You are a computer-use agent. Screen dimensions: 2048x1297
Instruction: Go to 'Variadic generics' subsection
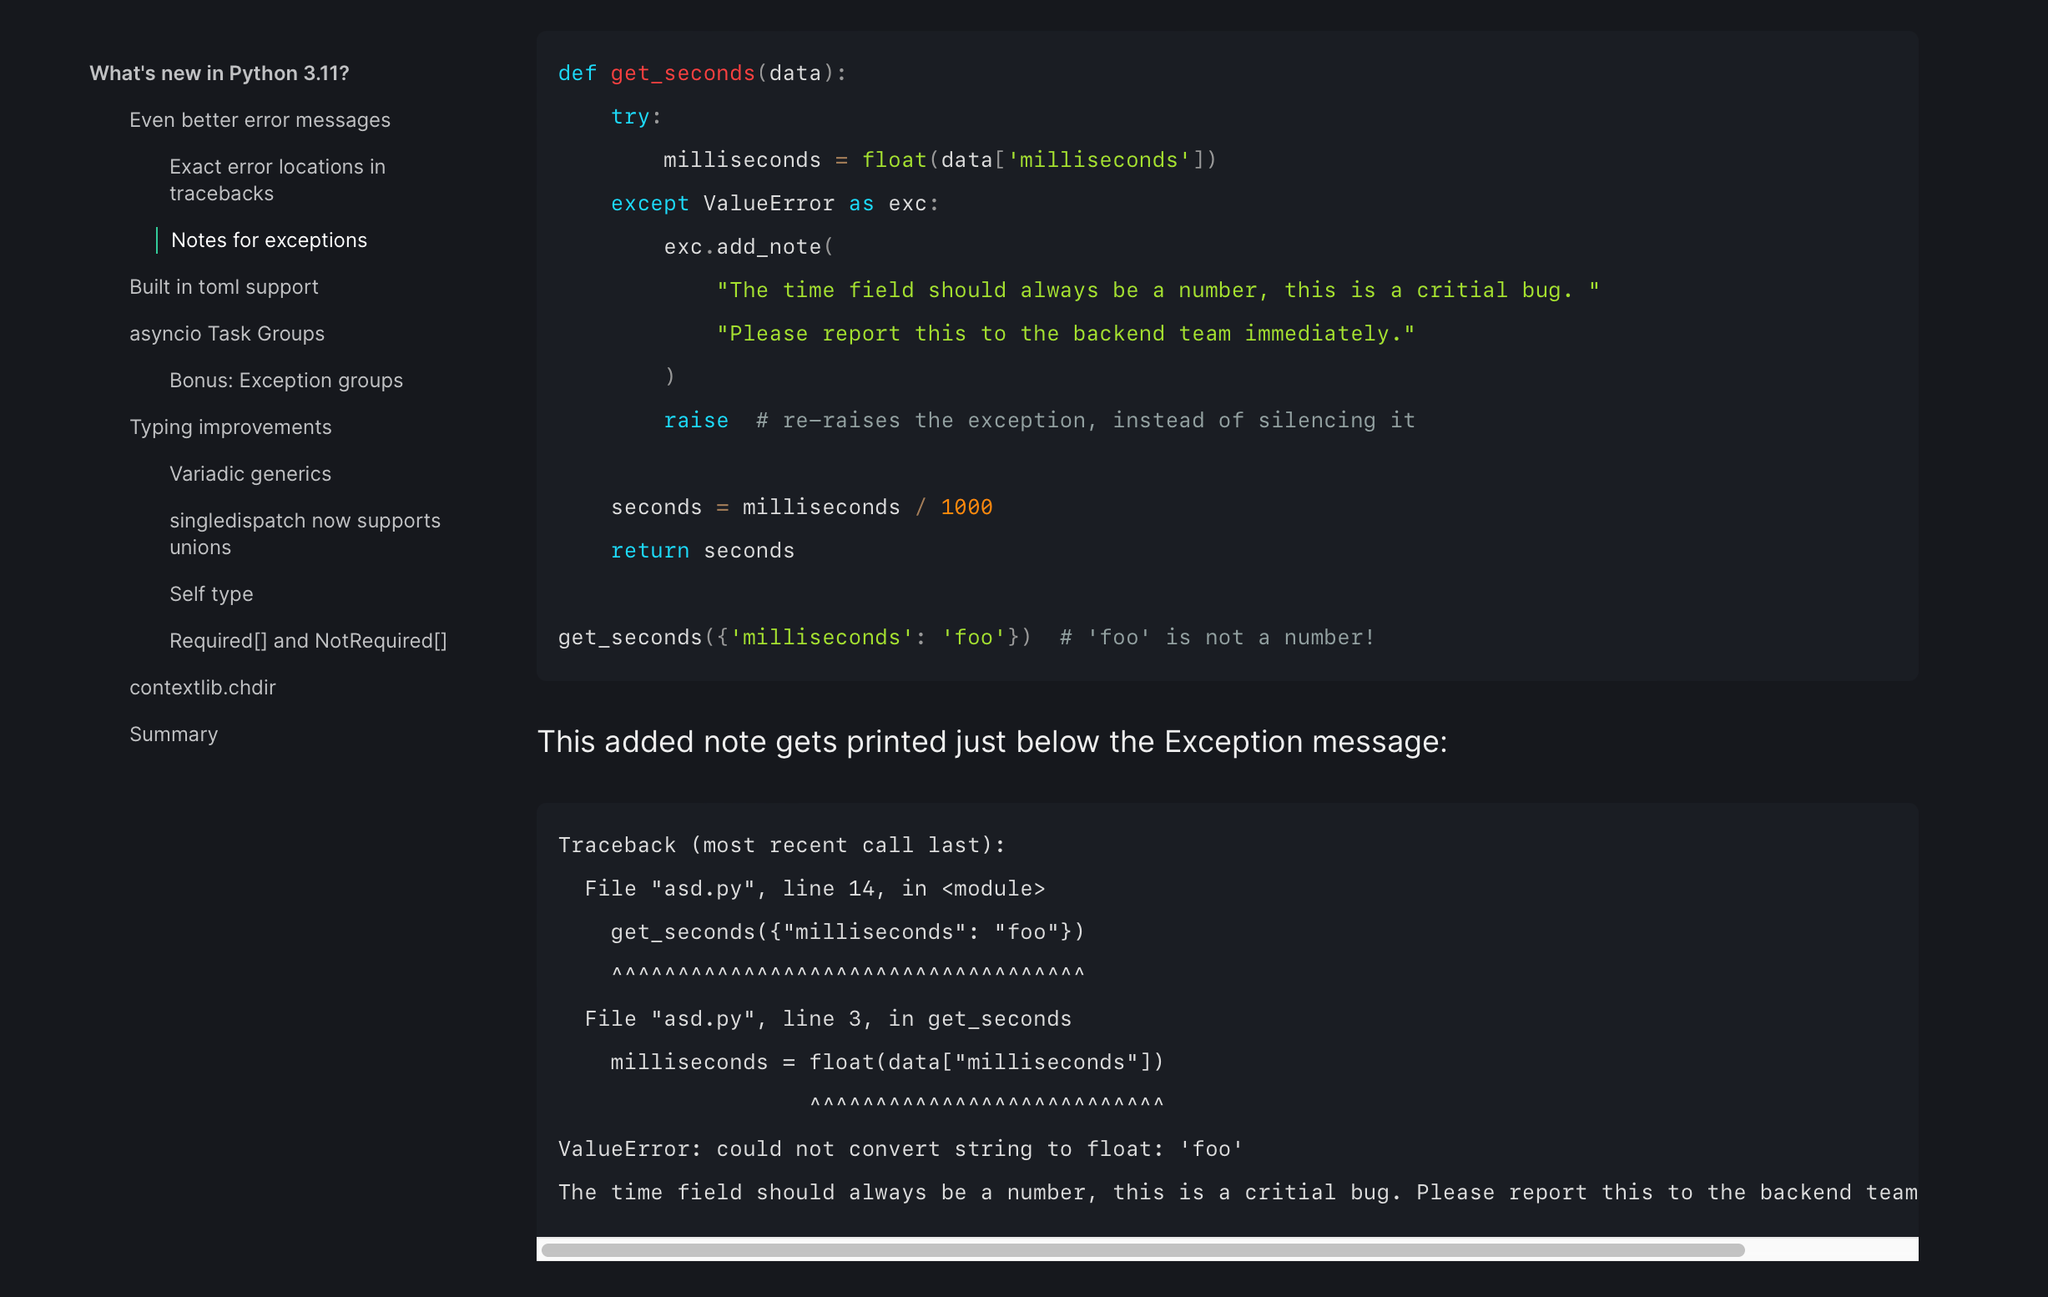coord(250,474)
